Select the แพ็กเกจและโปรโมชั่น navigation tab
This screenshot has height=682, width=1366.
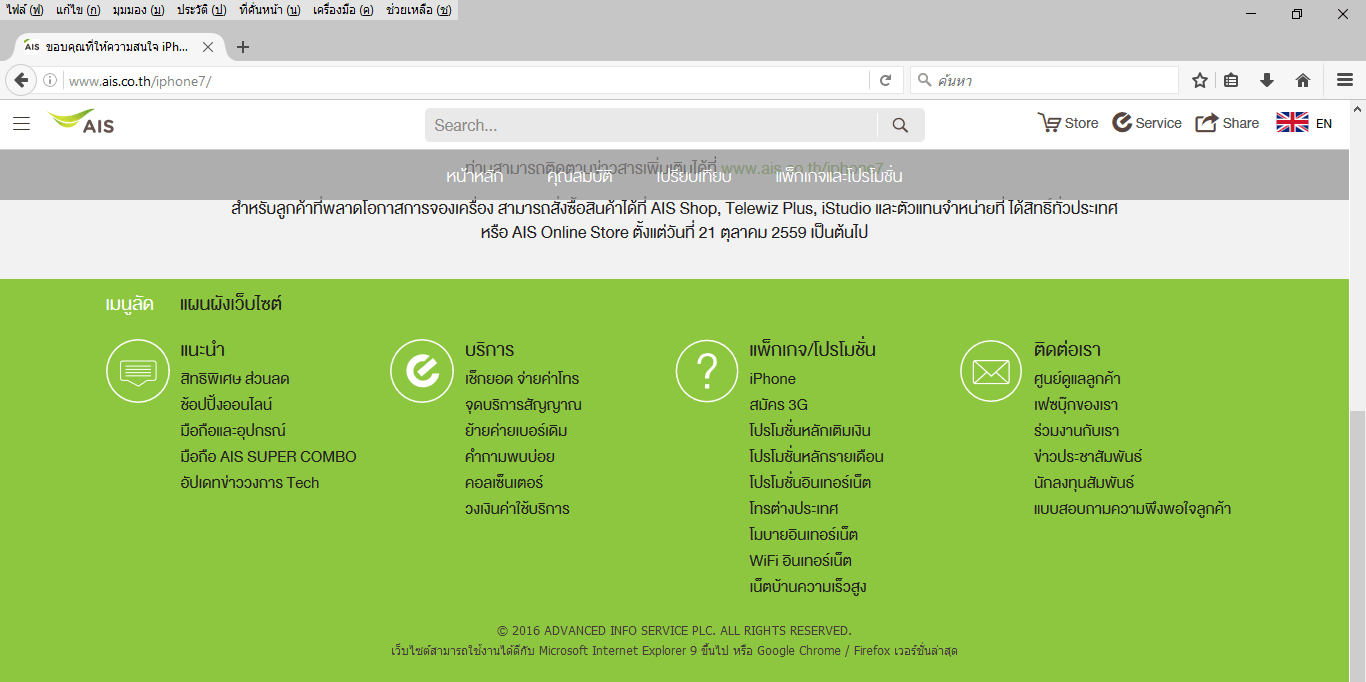point(839,176)
